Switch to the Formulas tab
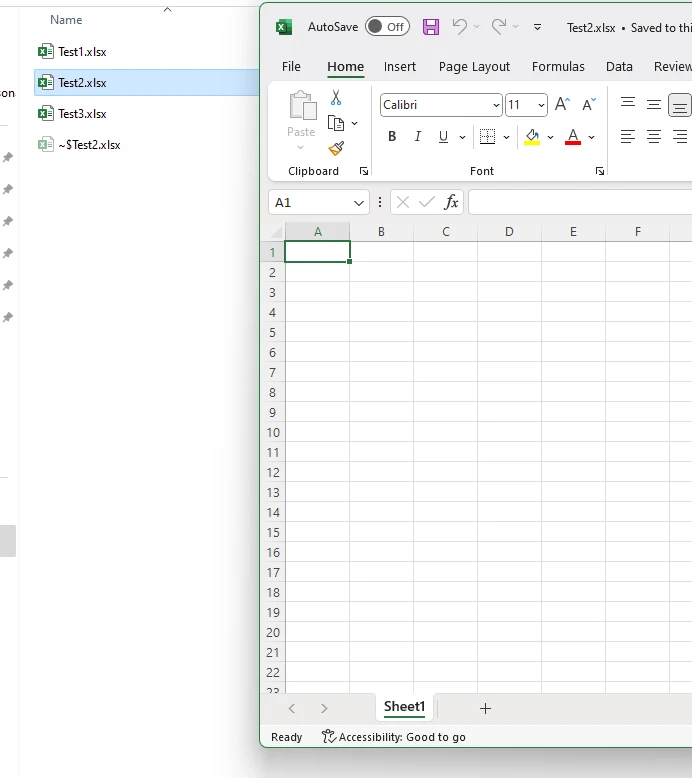692x778 pixels. [x=558, y=67]
